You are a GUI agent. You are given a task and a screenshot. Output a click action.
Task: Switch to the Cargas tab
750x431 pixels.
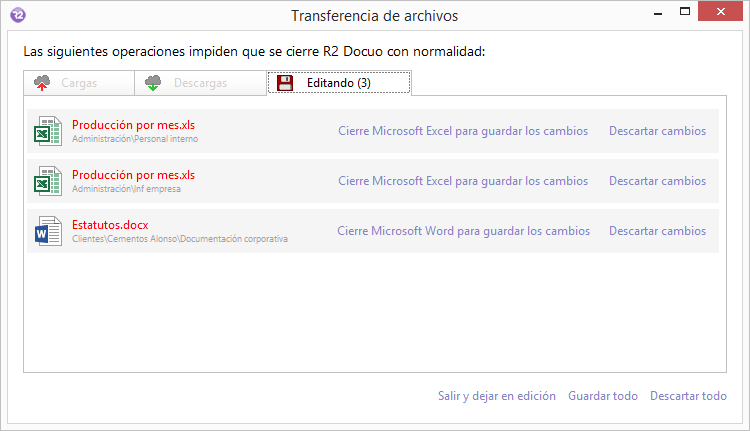79,83
